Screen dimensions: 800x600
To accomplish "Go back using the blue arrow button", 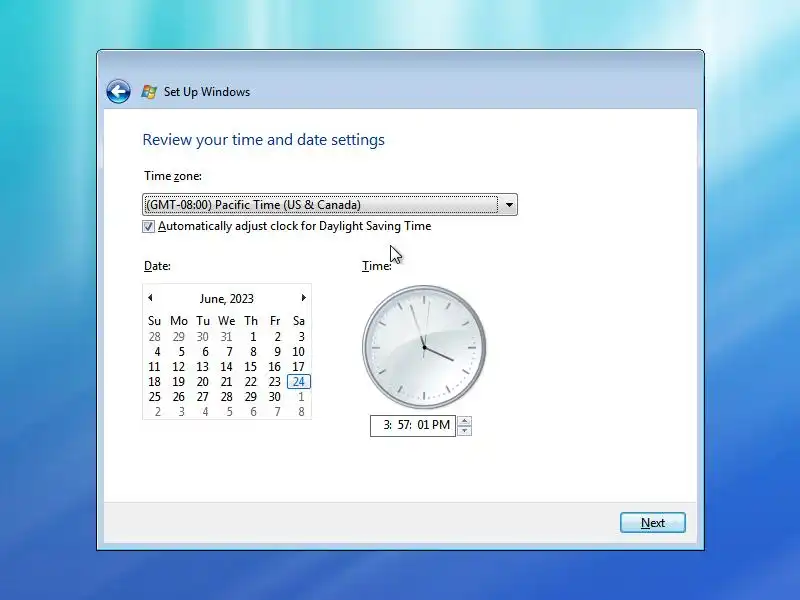I will [118, 92].
